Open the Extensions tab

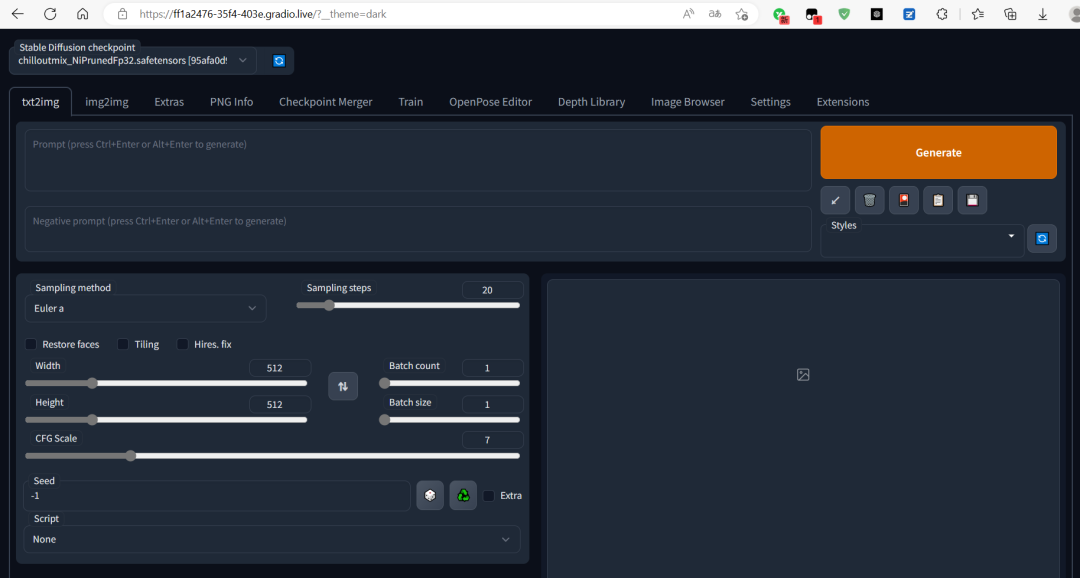(842, 102)
